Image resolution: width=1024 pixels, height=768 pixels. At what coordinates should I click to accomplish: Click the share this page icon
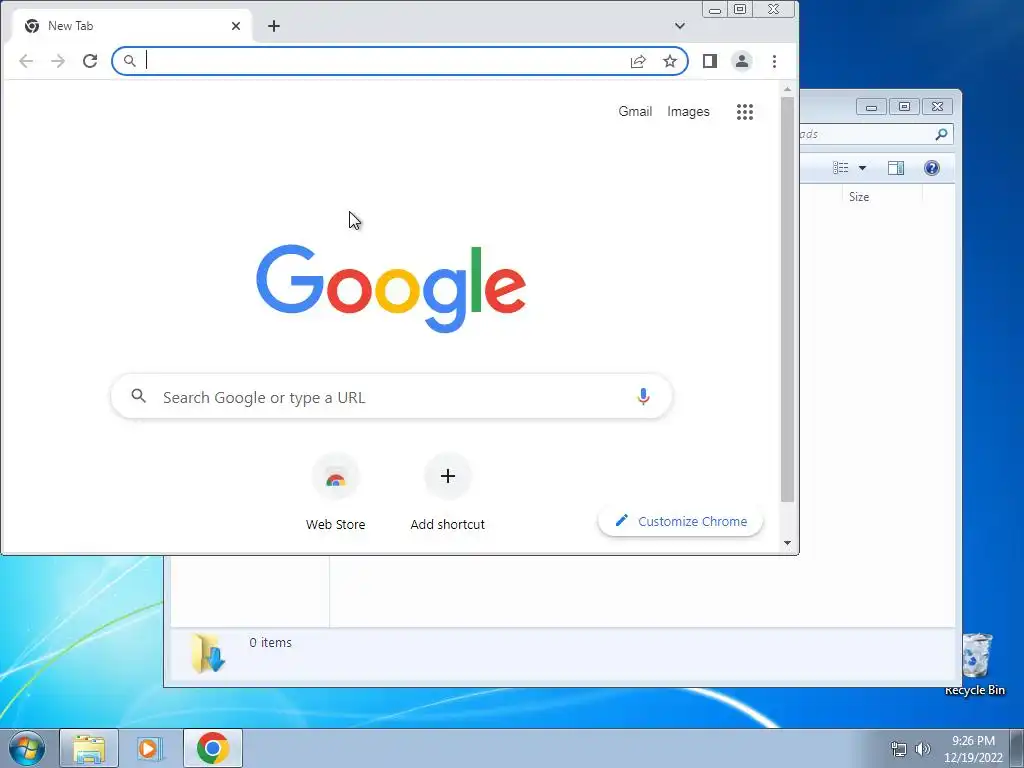pos(638,61)
